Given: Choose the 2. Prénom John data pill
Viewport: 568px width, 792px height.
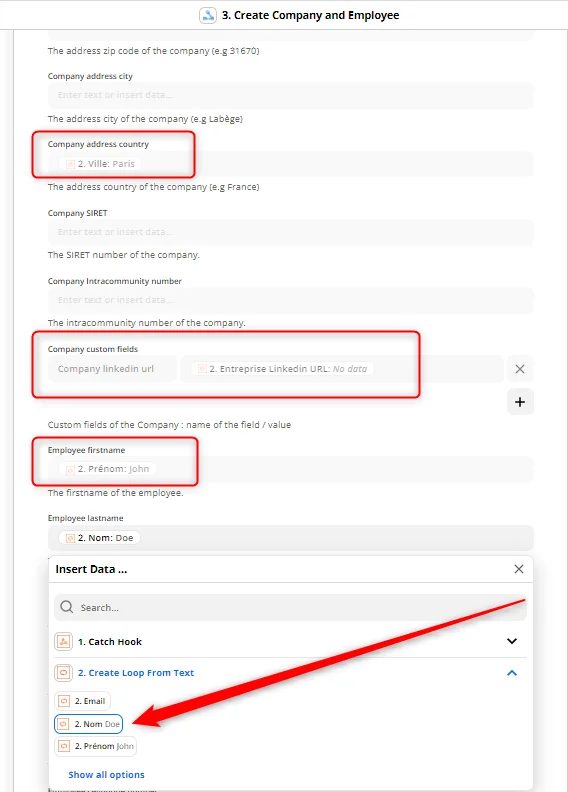Looking at the screenshot, I should pyautogui.click(x=95, y=746).
